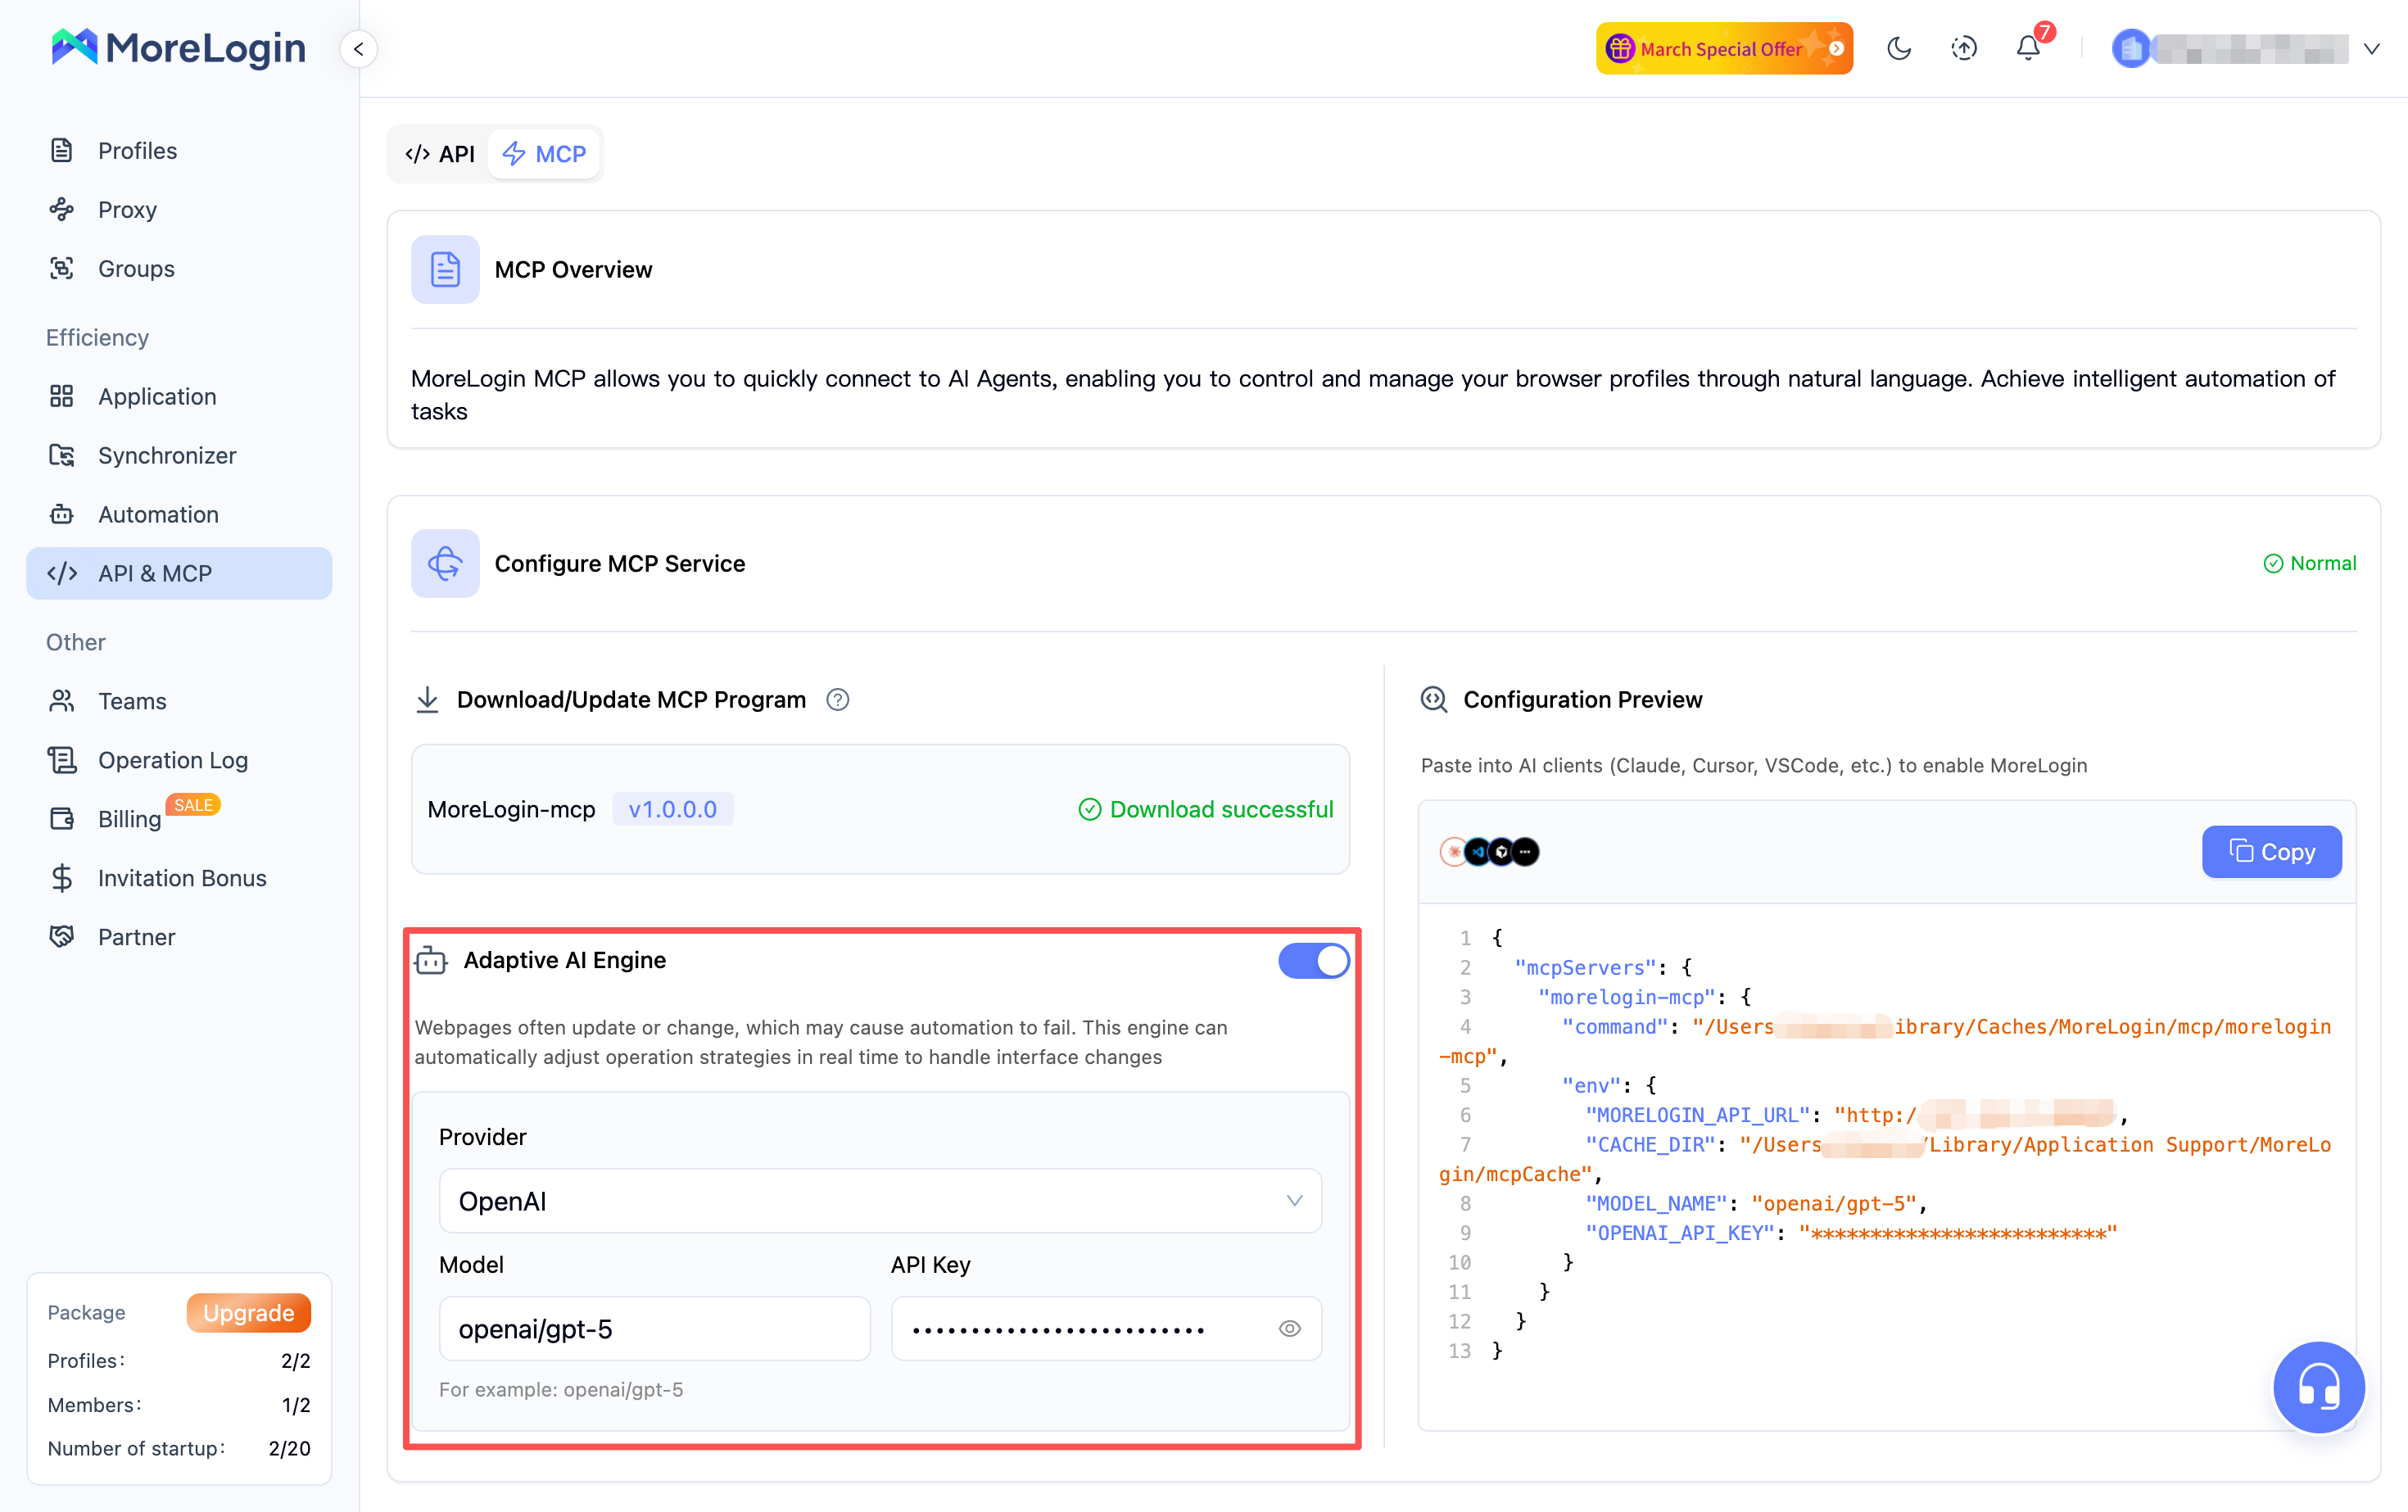Select API & MCP sidebar item

[179, 573]
